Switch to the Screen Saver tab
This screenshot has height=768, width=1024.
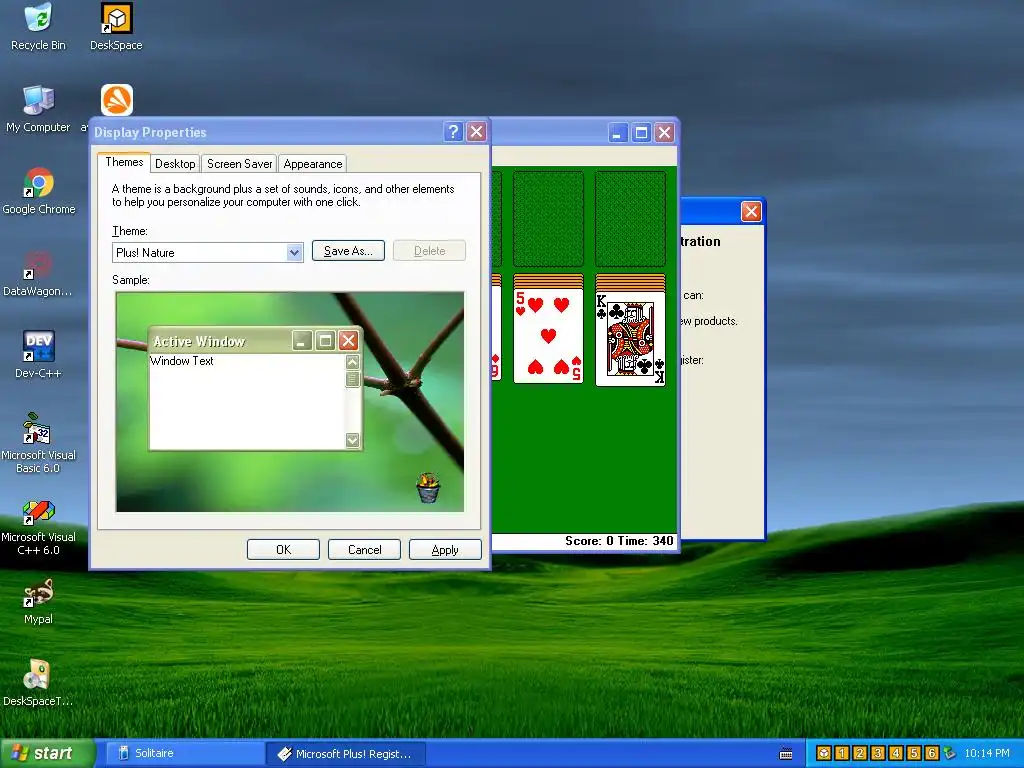[x=240, y=164]
